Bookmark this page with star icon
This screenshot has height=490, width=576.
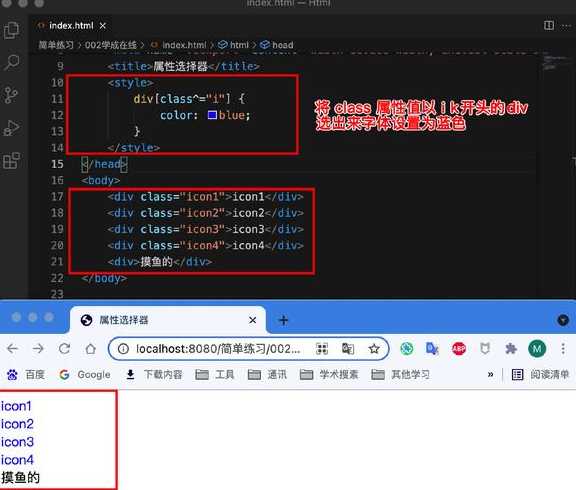click(374, 349)
